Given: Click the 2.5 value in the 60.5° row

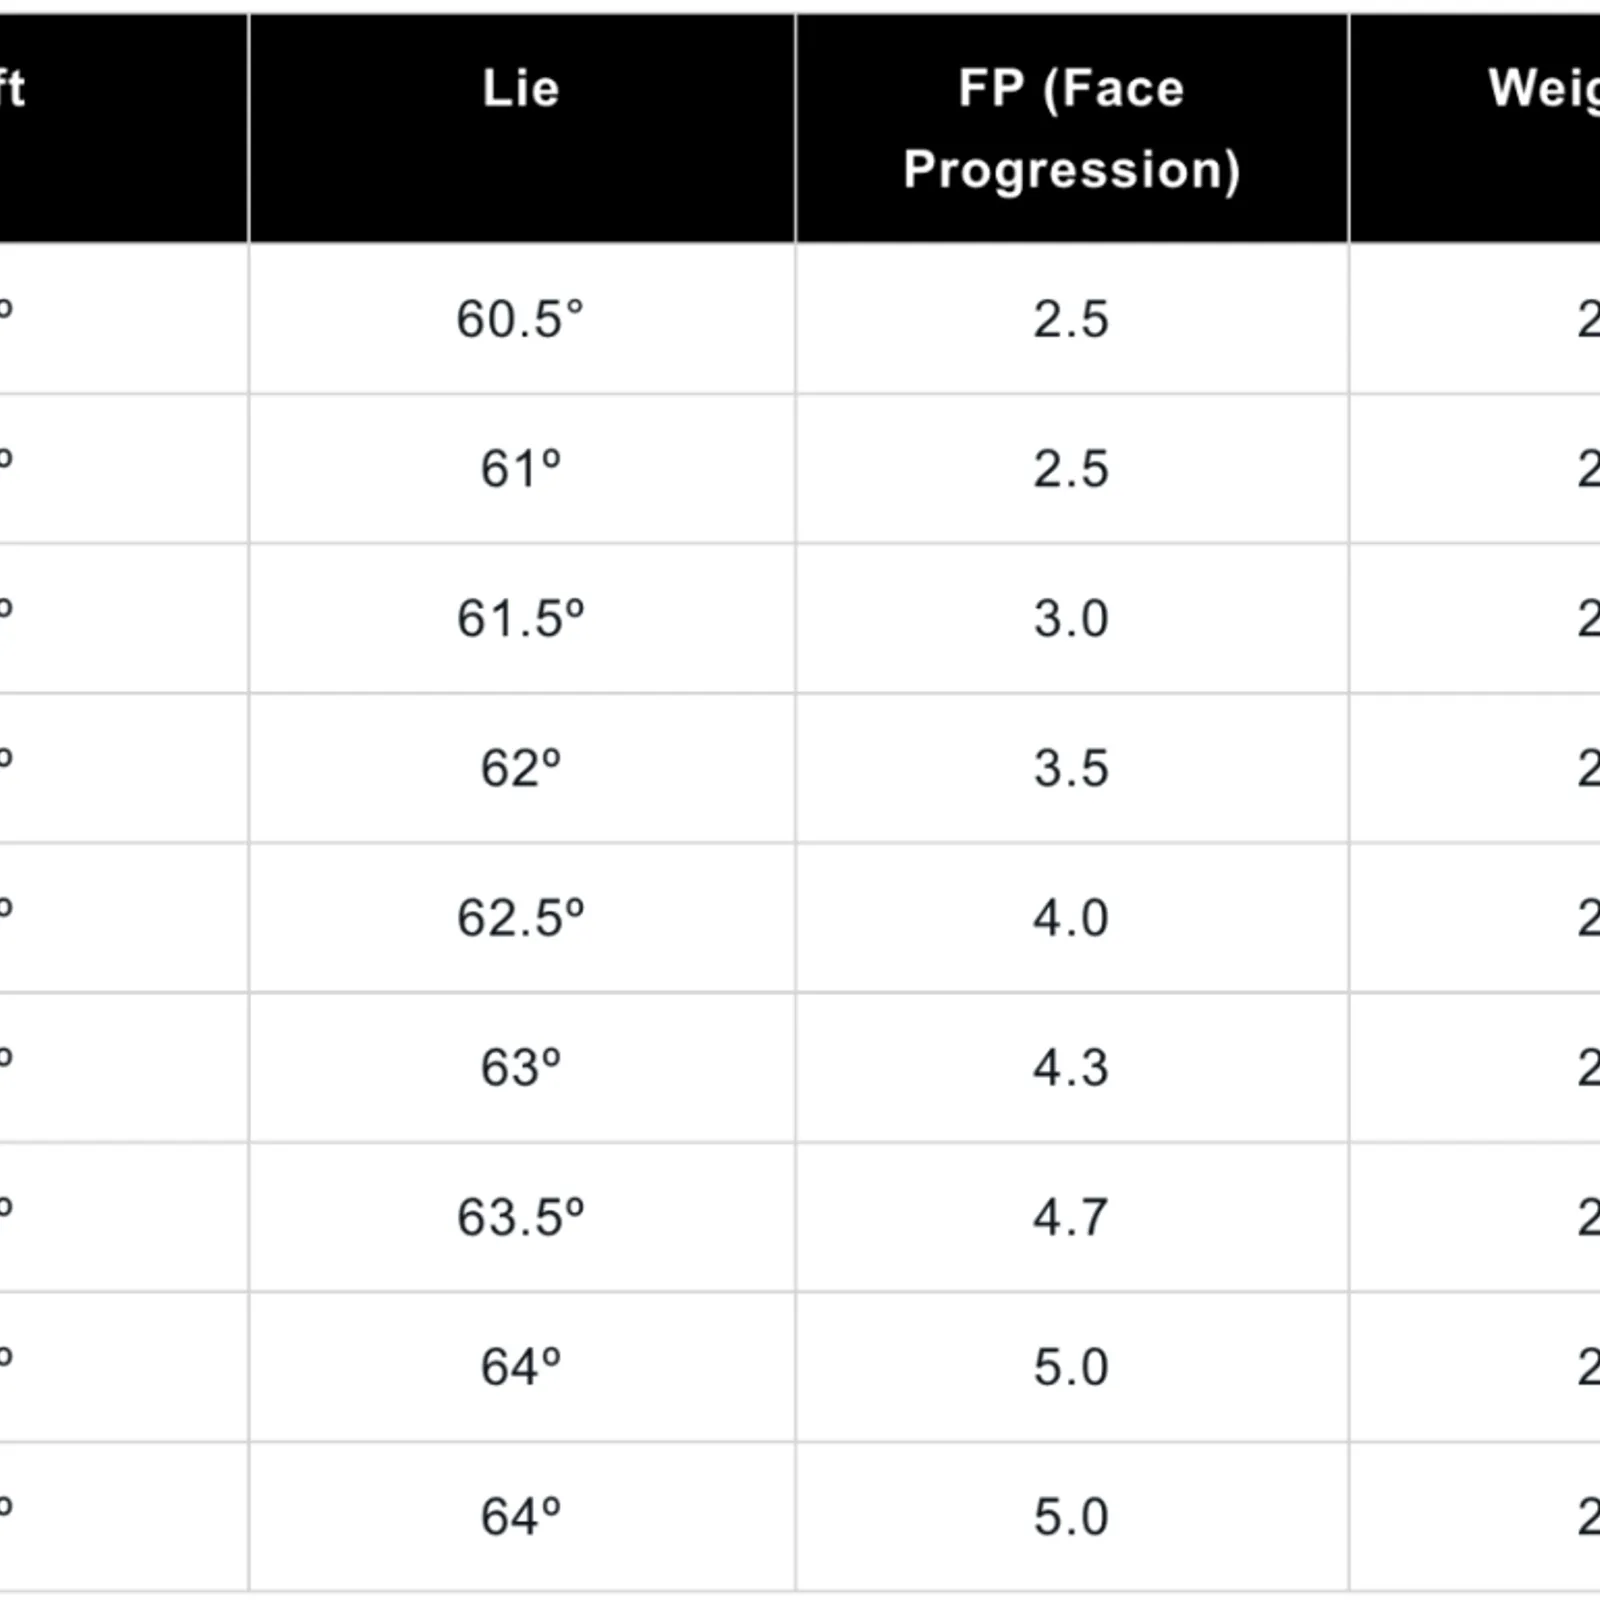Looking at the screenshot, I should 1071,320.
